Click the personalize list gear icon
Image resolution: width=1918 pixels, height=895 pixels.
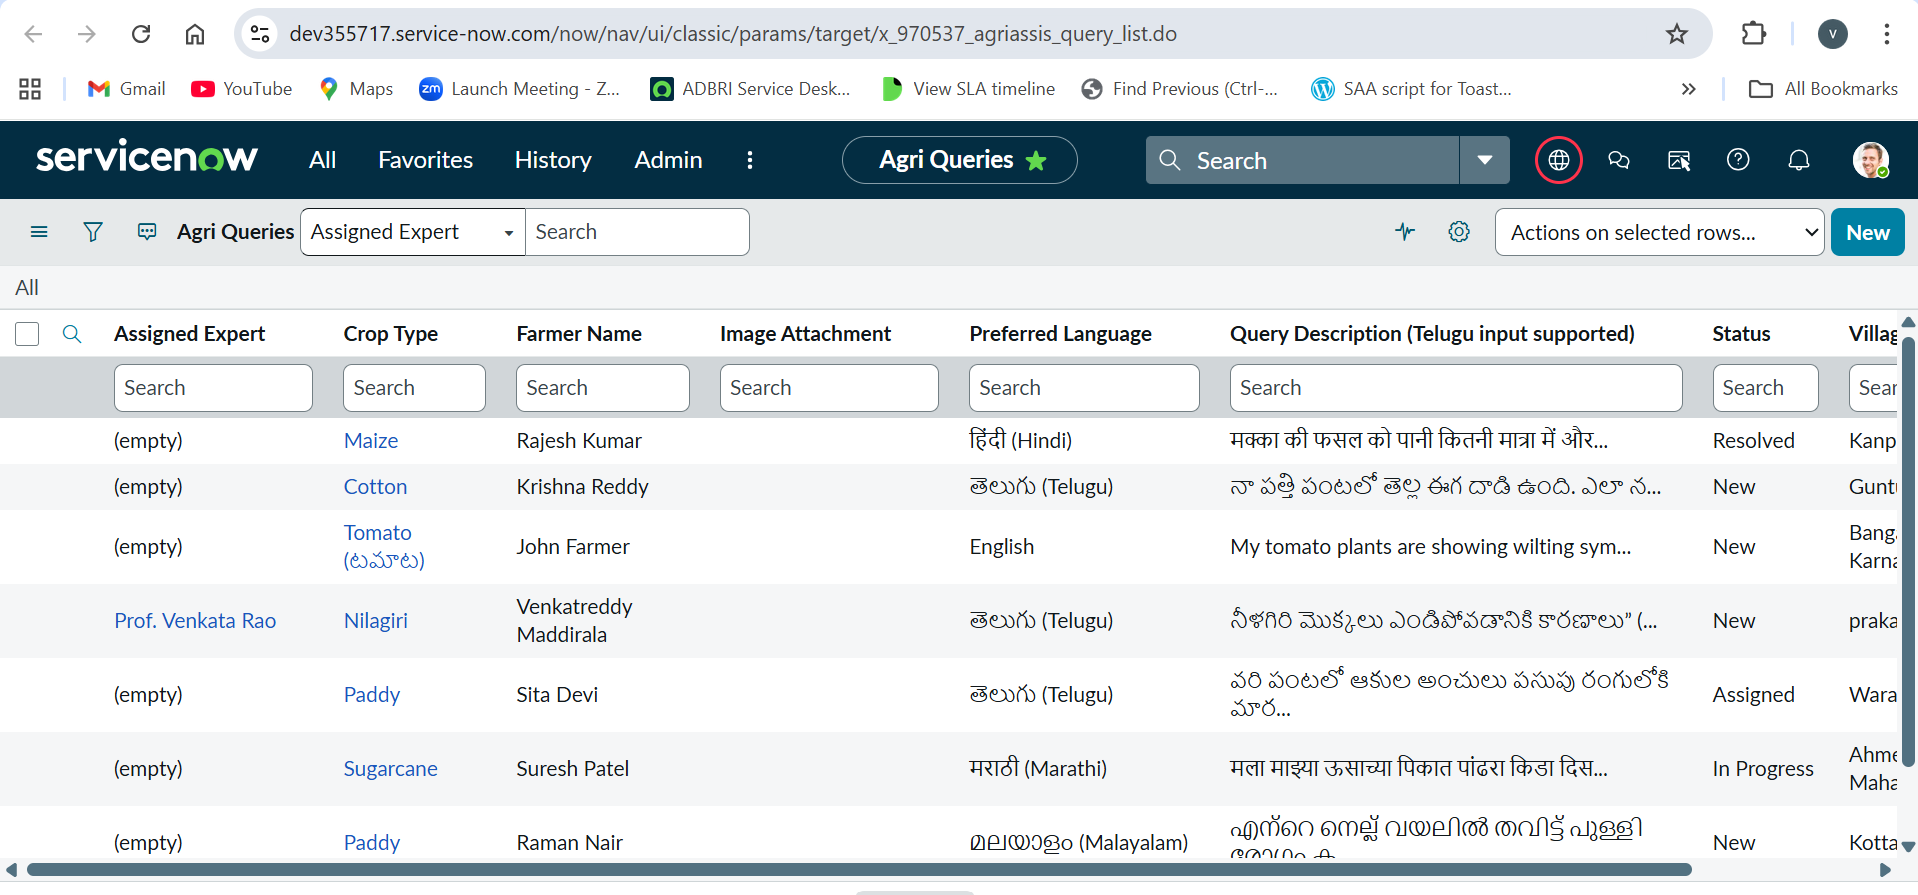pyautogui.click(x=1459, y=232)
